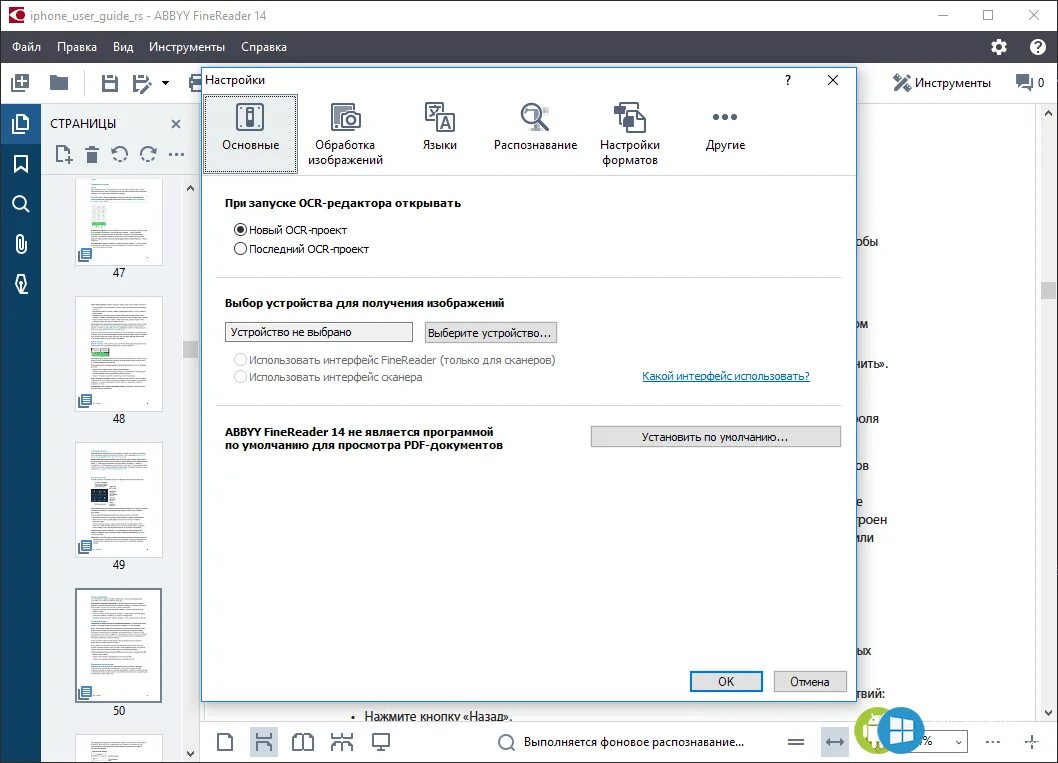Open the Основные settings tab
The width and height of the screenshot is (1058, 763).
coord(250,134)
